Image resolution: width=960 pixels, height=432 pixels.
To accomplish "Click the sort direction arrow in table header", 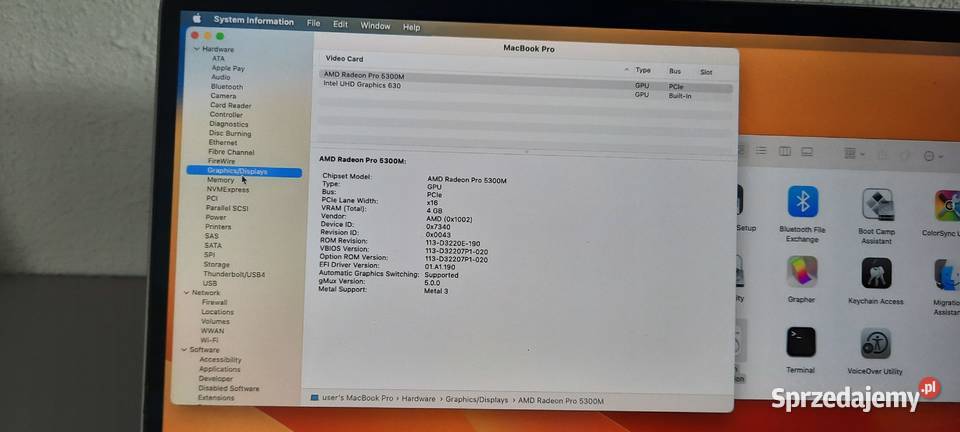I will 626,69.
